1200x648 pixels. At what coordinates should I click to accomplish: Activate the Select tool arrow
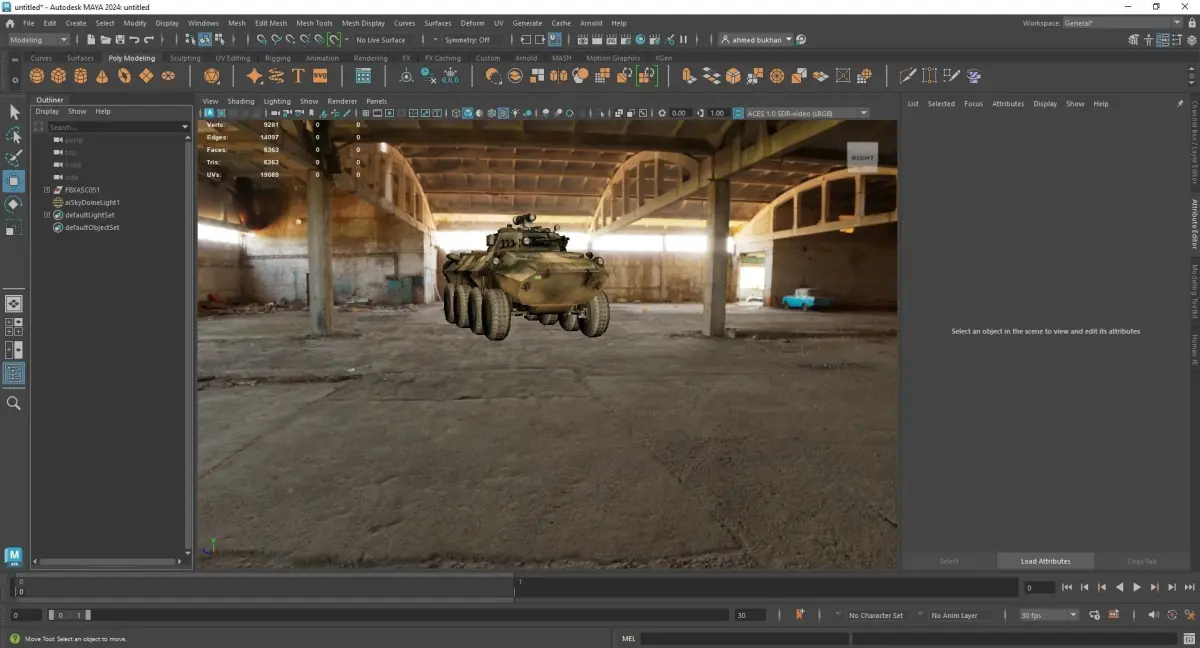14,112
